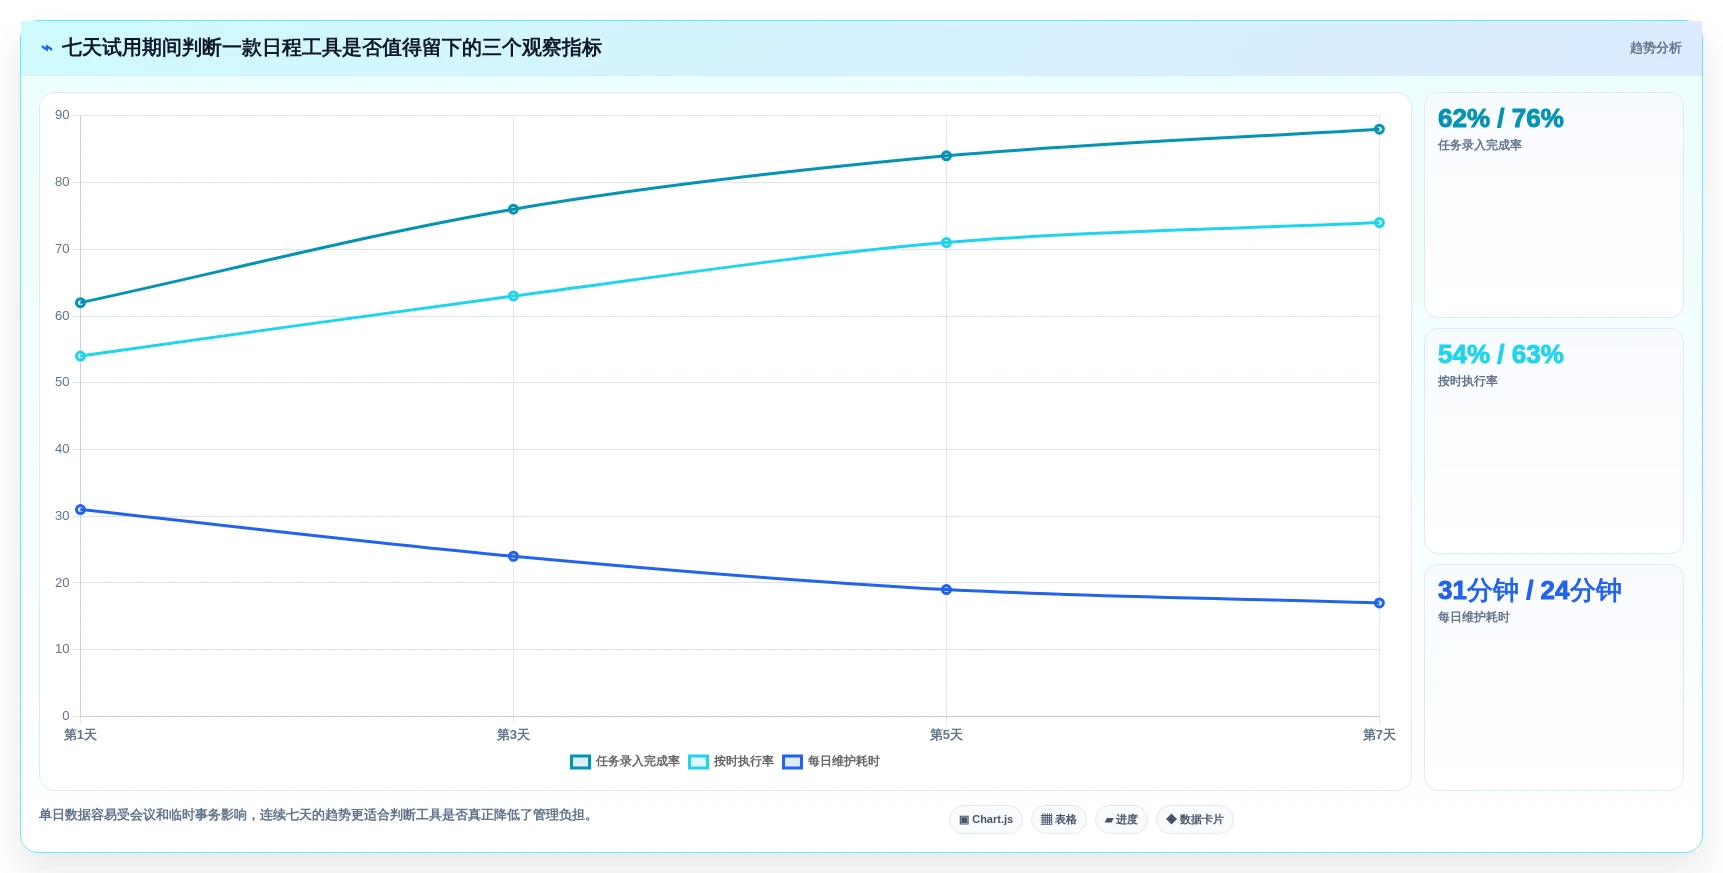Click the lightning icon beside the chart title
Screen dimensions: 1723x873
[47, 48]
